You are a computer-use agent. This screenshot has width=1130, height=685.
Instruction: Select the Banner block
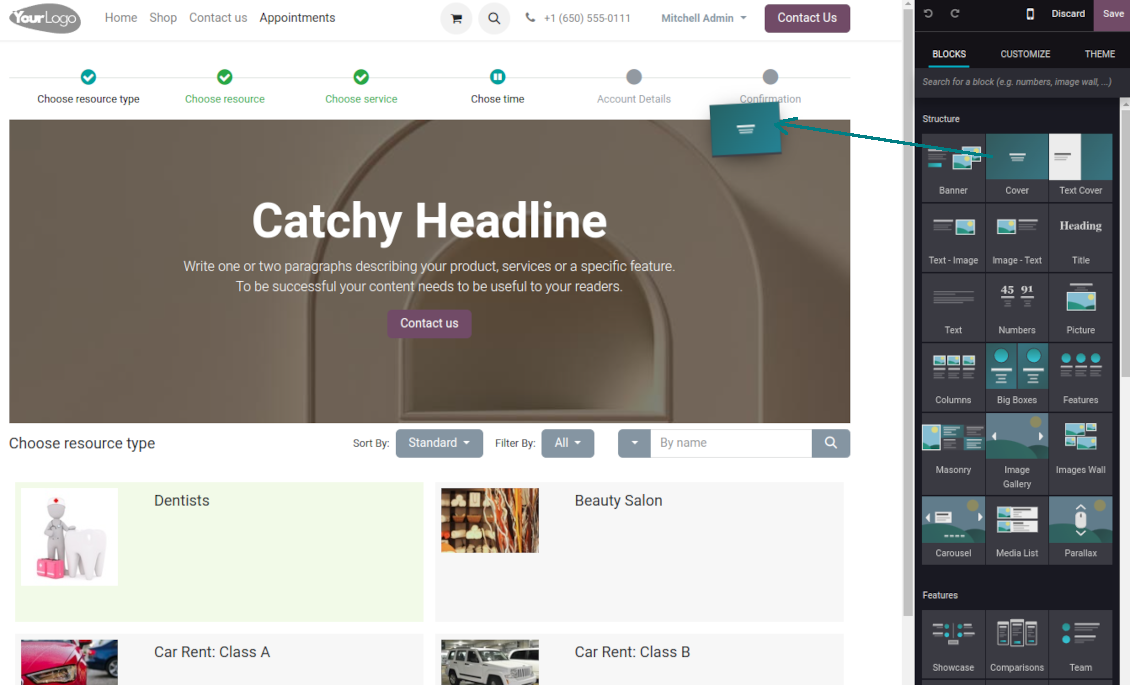point(953,166)
